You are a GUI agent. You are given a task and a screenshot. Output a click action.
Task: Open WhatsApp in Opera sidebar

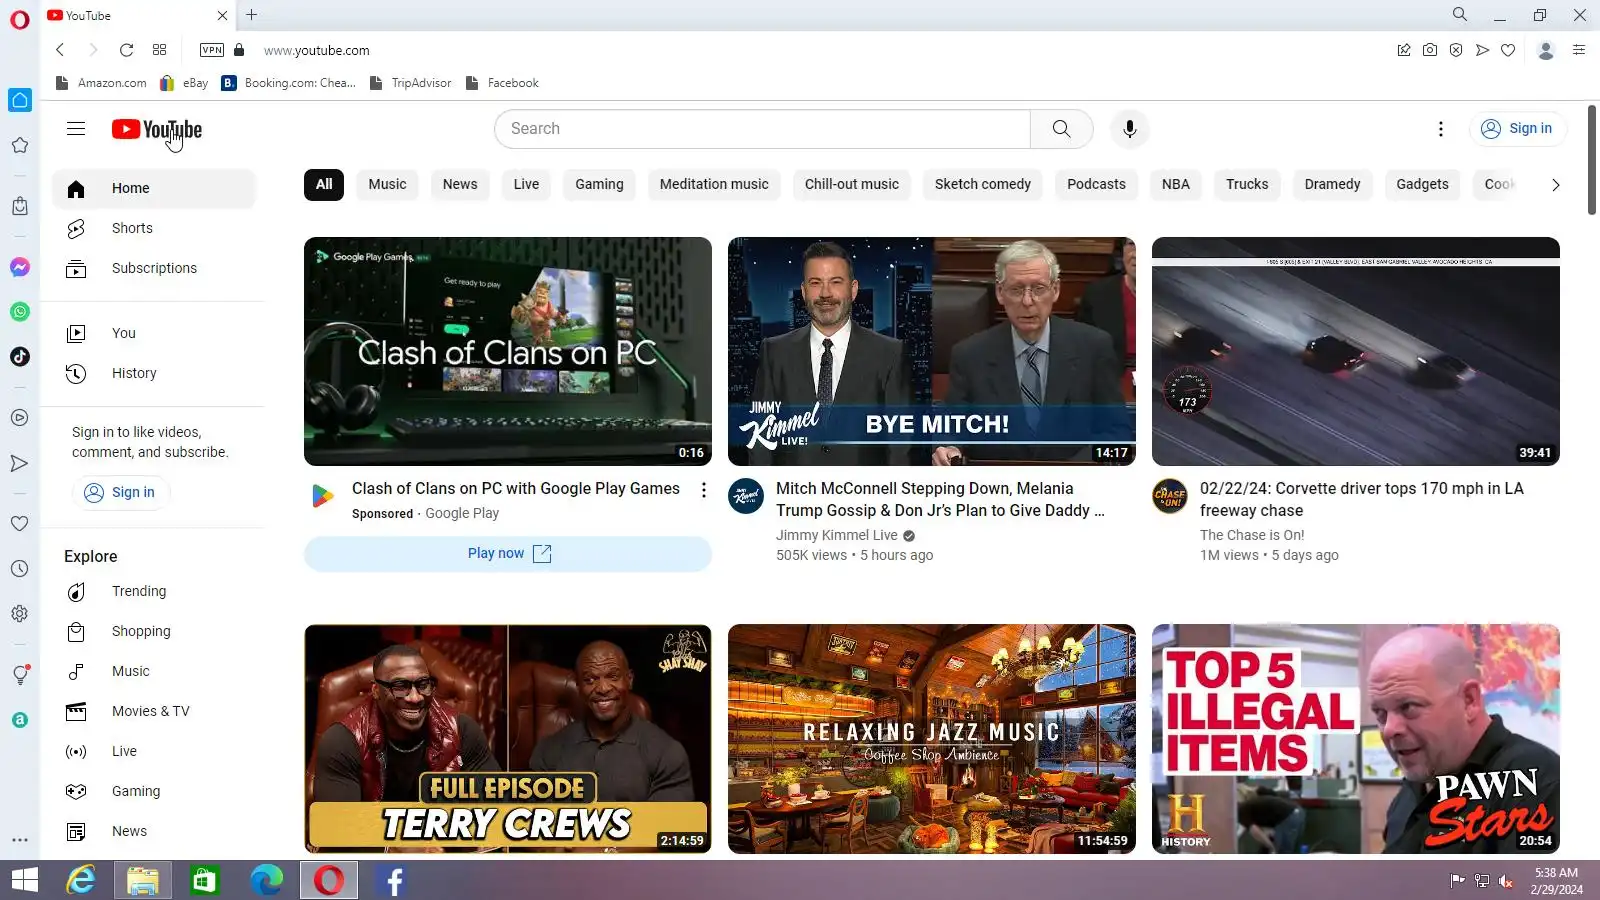tap(20, 312)
